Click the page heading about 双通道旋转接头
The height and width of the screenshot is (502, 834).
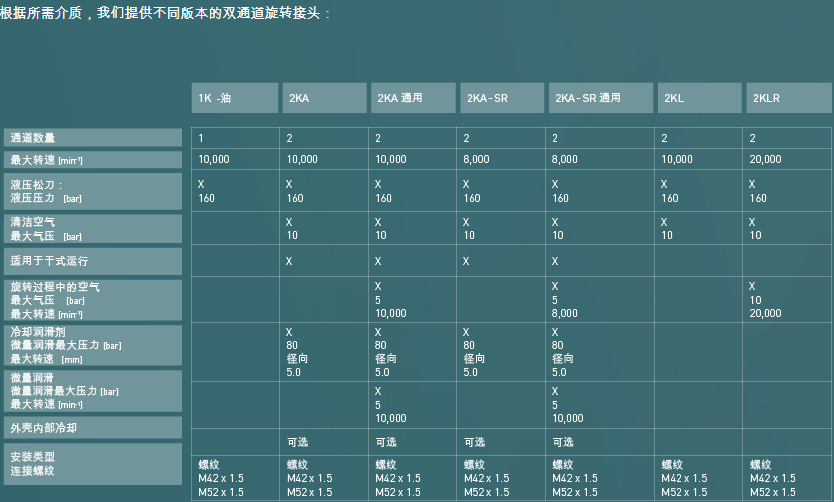click(x=166, y=14)
